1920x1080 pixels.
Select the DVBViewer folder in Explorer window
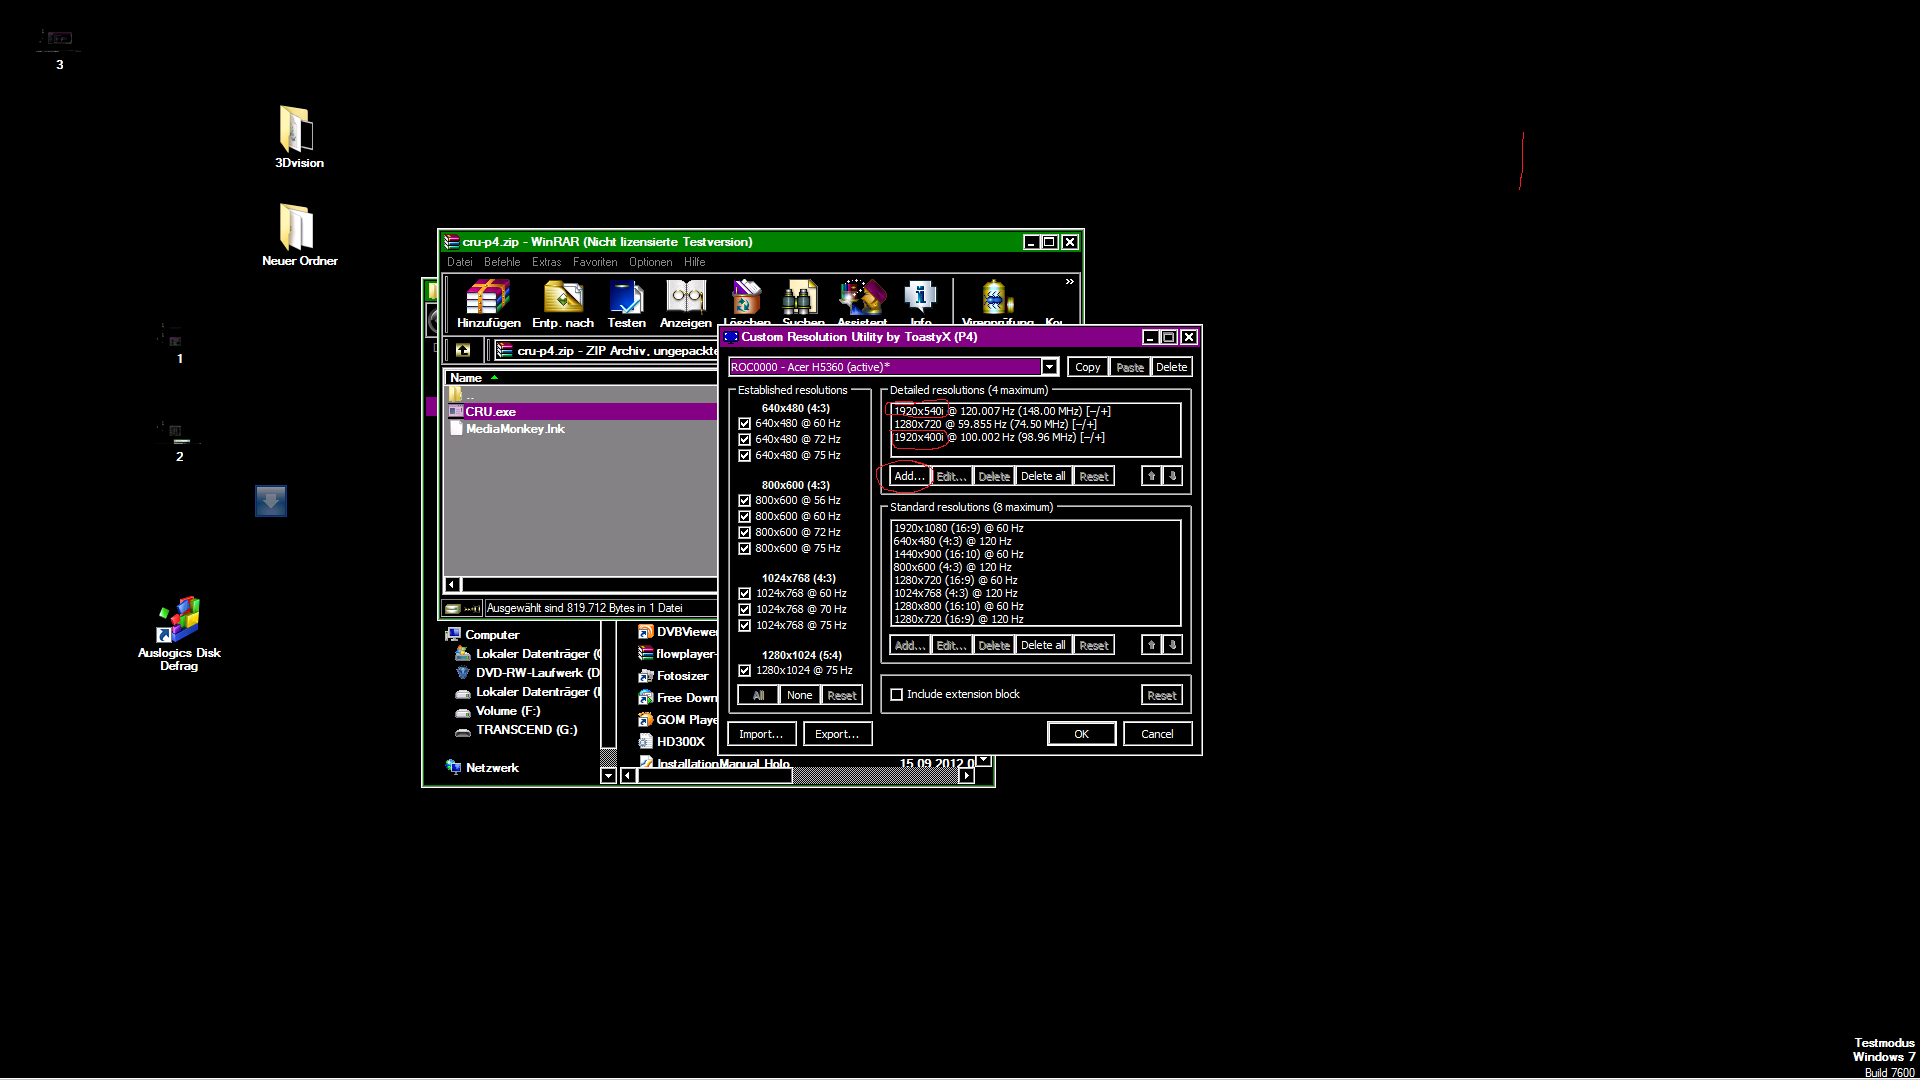coord(678,632)
